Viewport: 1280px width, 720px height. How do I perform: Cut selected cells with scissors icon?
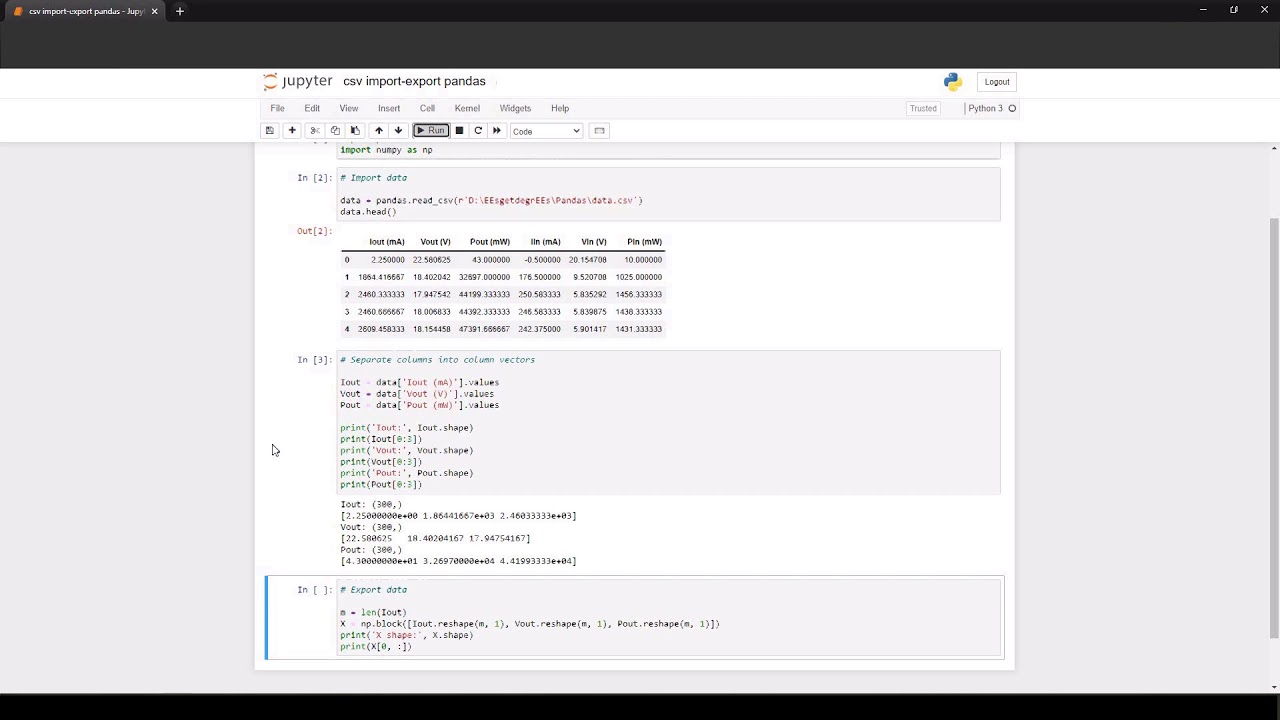(314, 131)
